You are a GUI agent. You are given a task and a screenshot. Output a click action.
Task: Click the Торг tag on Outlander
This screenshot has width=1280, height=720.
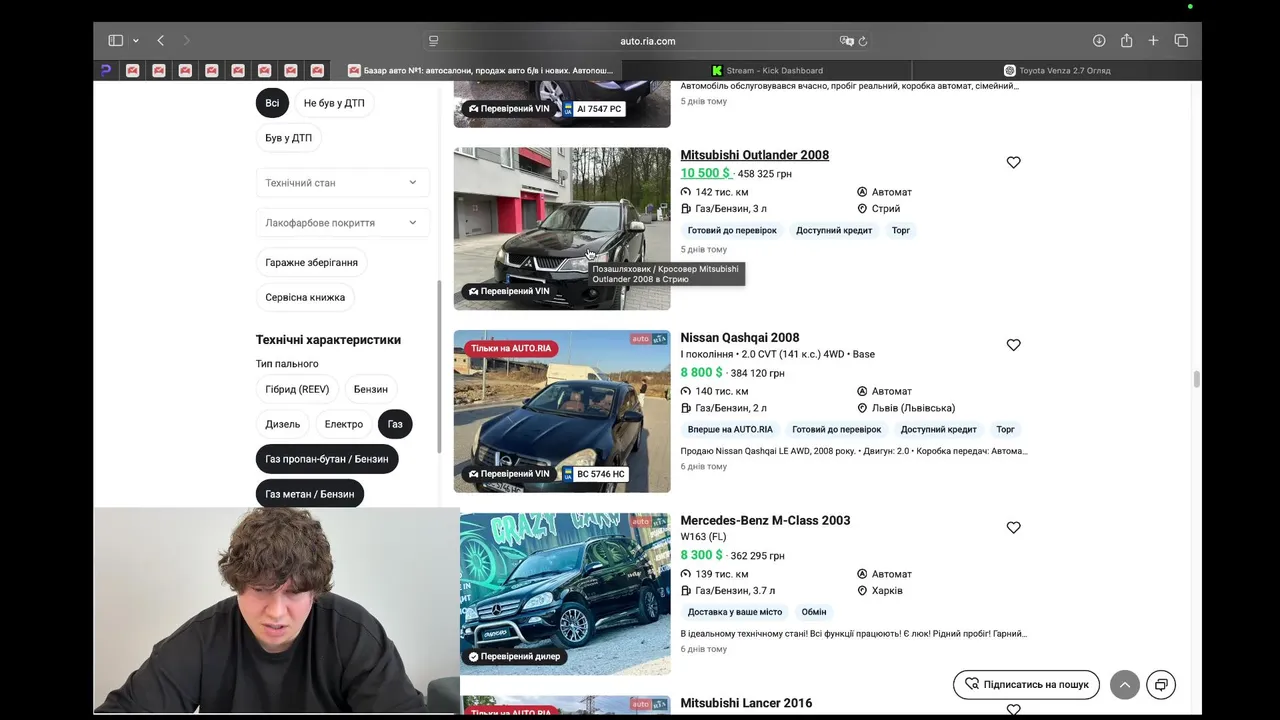point(901,231)
